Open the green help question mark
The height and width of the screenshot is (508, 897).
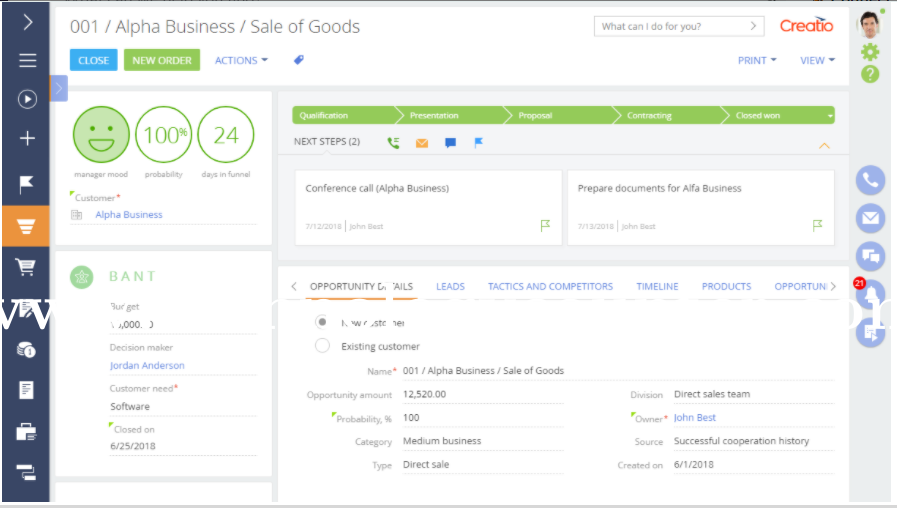(x=870, y=74)
